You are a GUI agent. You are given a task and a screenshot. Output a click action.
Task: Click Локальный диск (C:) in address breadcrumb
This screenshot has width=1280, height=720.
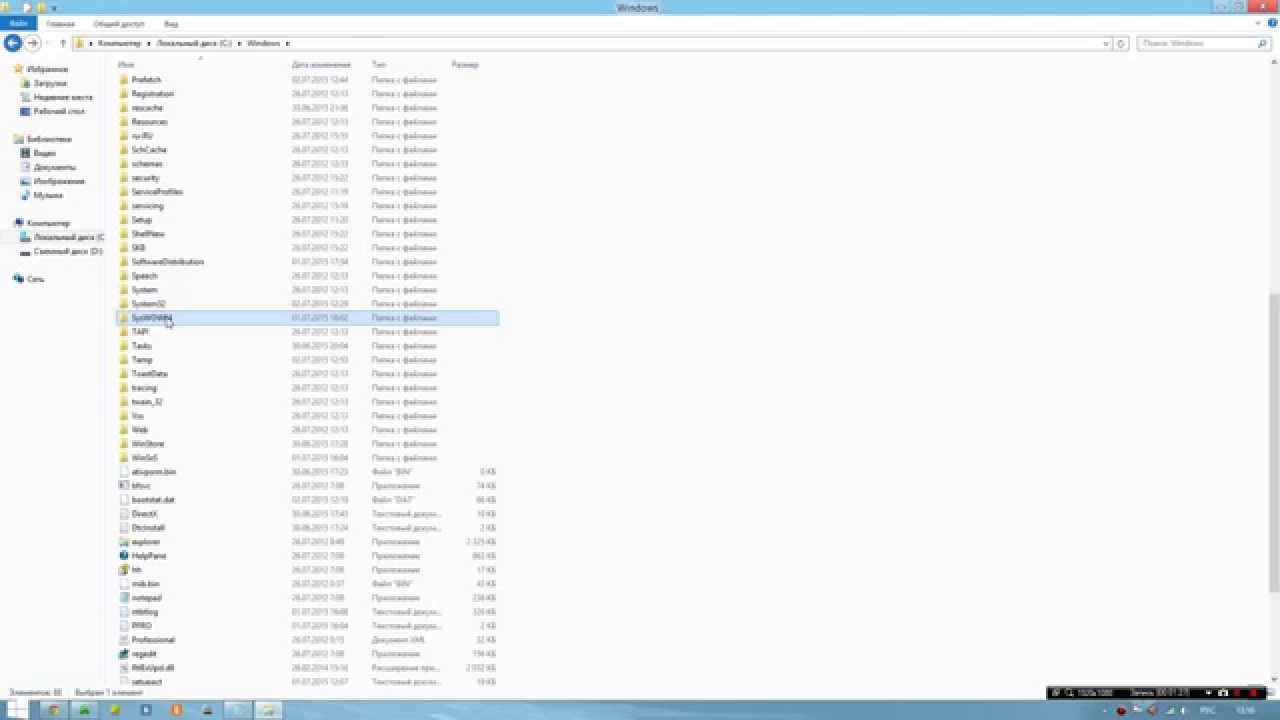tap(194, 43)
